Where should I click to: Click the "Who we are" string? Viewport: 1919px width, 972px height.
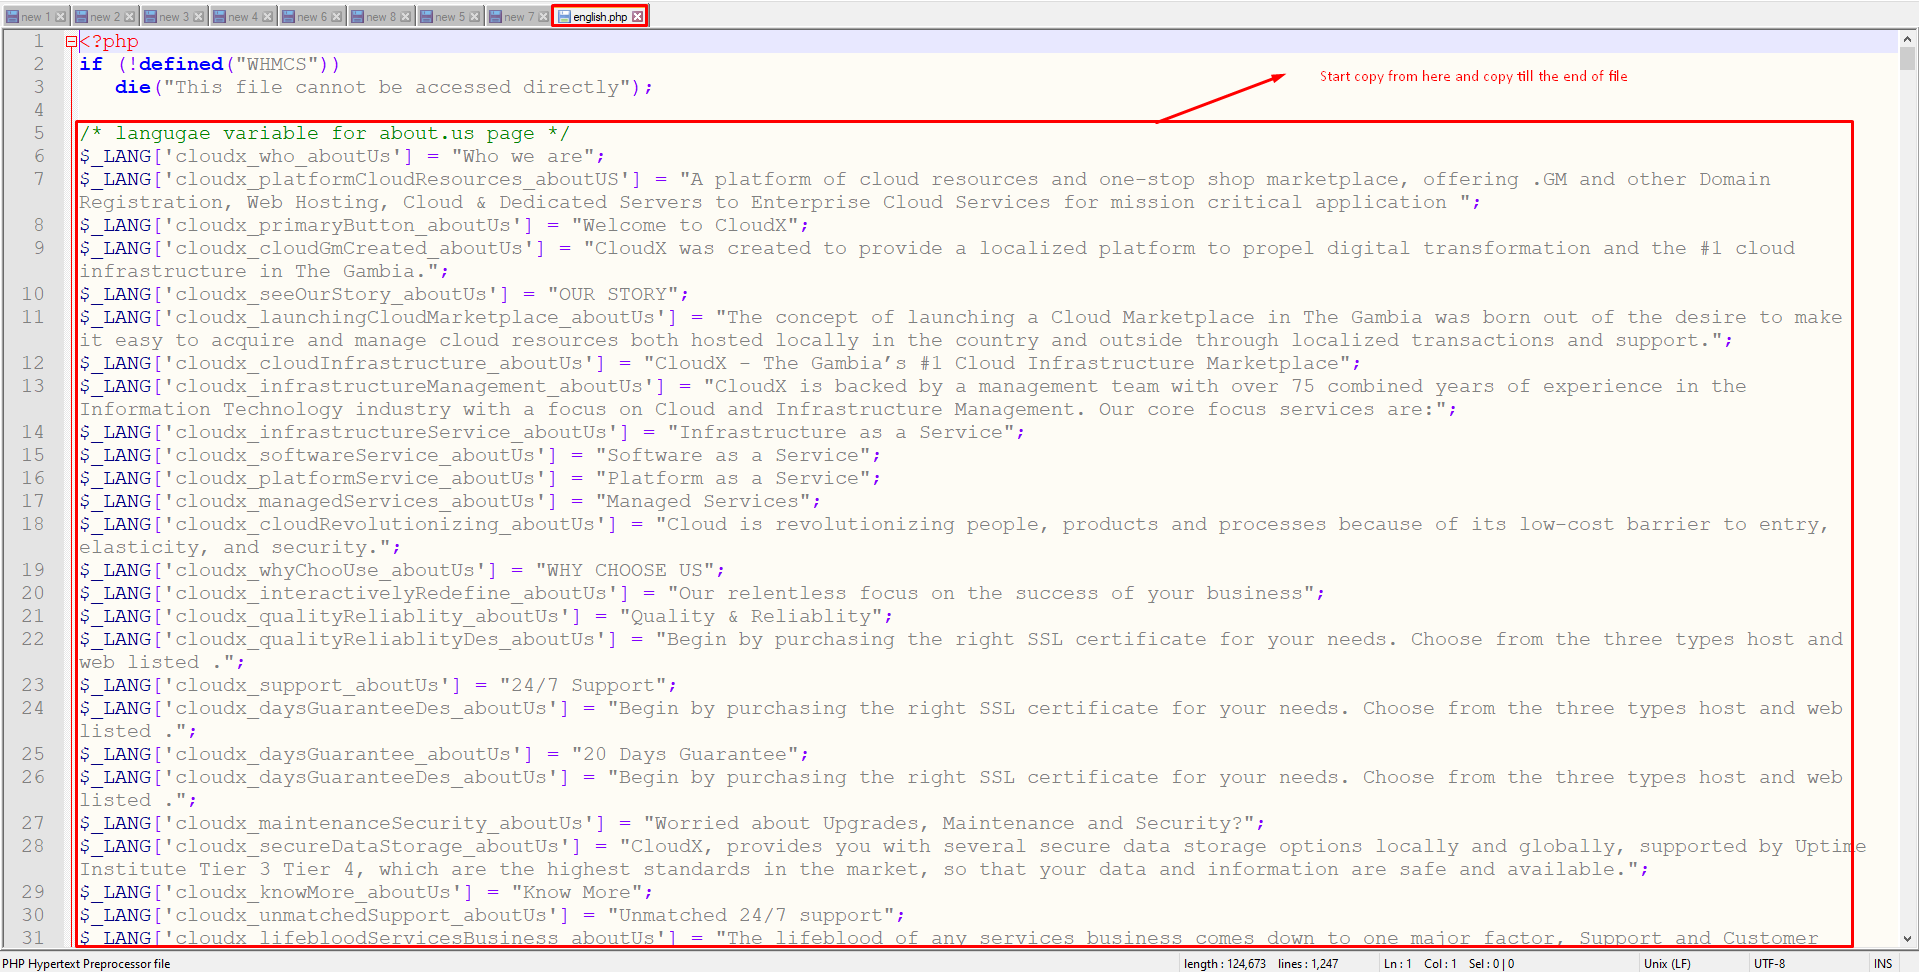point(522,156)
